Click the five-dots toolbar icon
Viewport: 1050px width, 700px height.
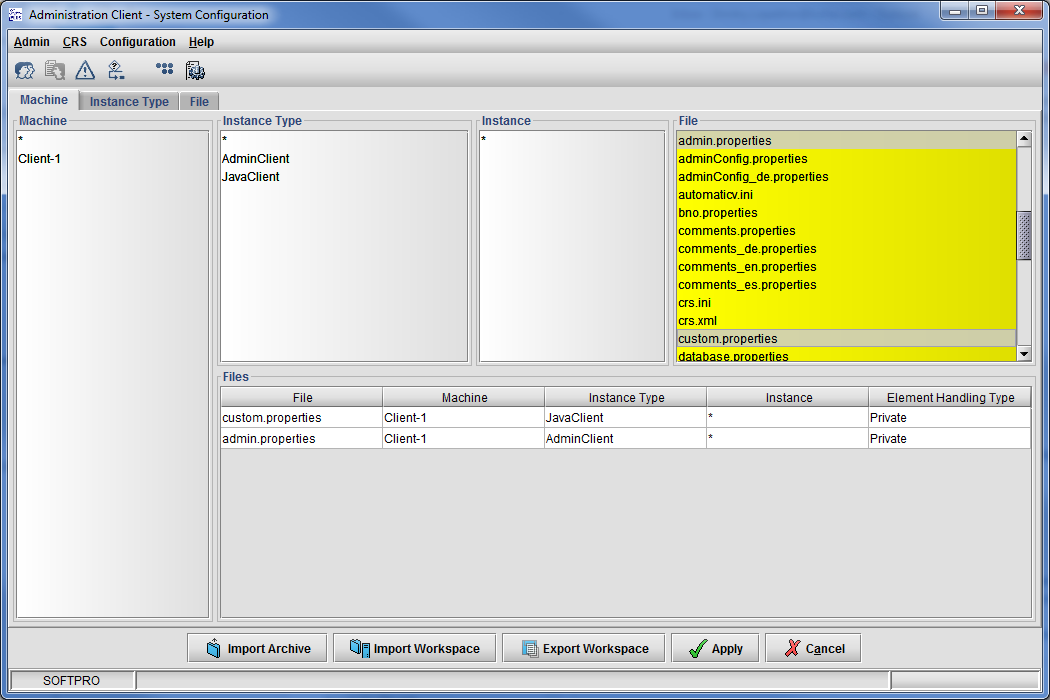165,69
